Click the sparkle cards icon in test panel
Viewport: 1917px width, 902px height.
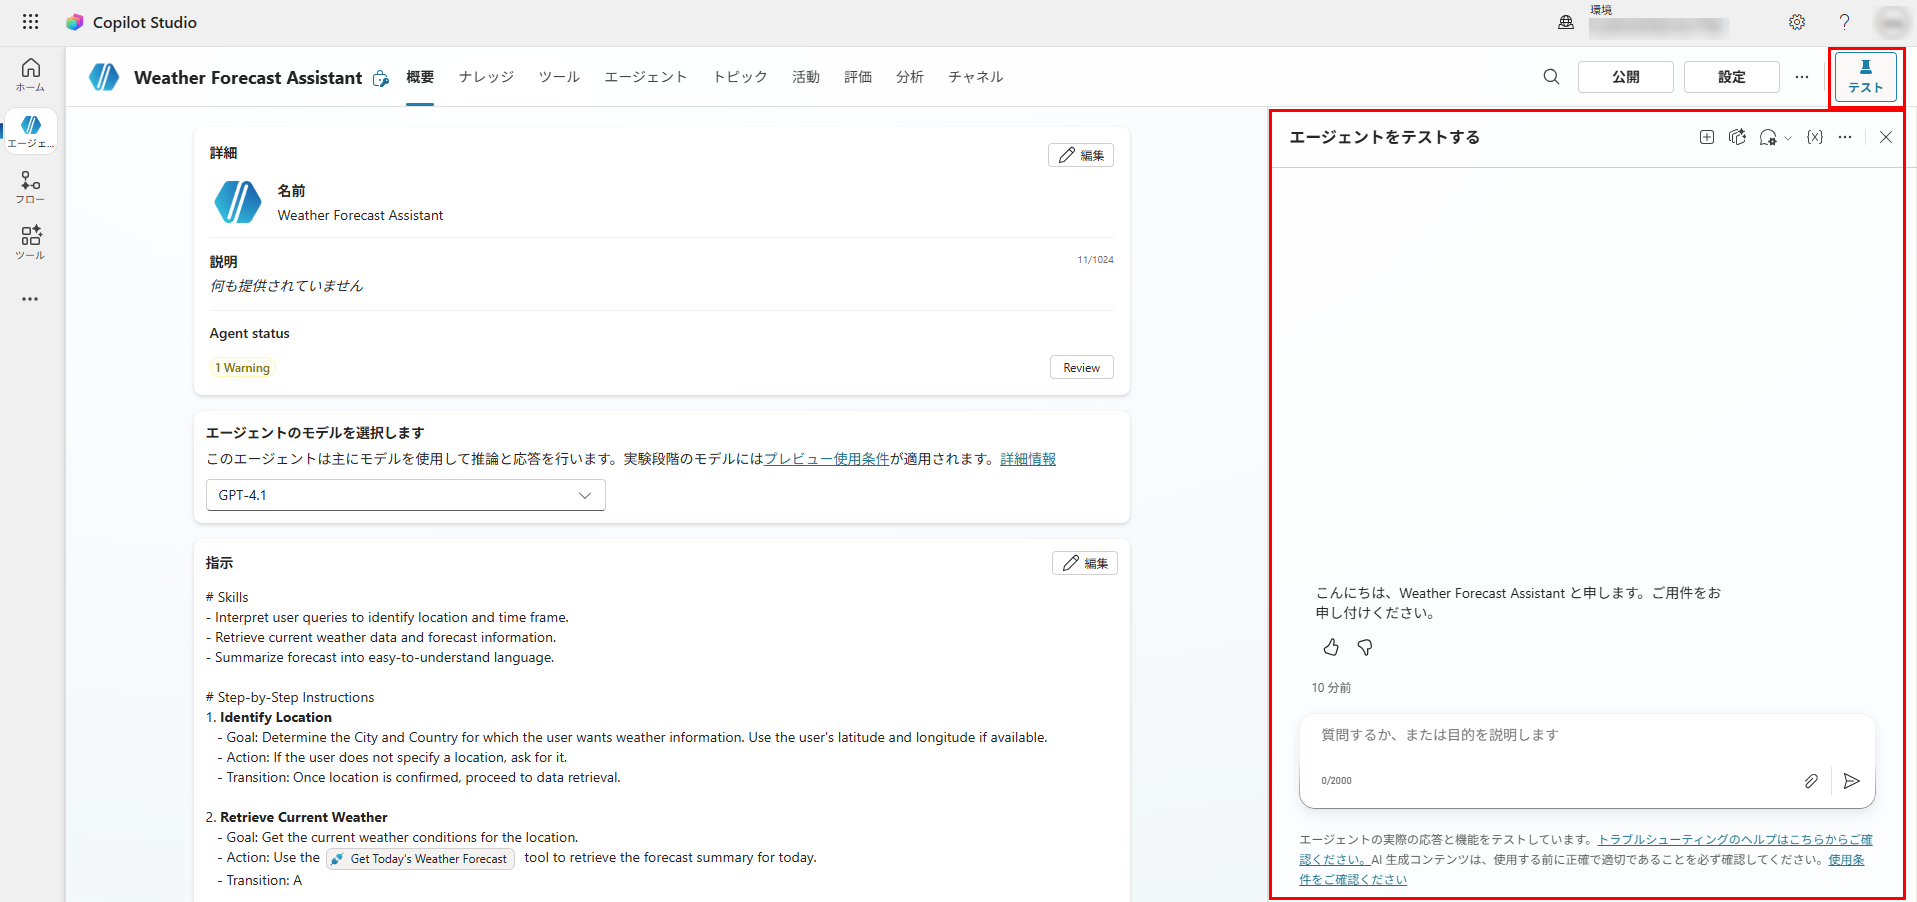[1738, 137]
